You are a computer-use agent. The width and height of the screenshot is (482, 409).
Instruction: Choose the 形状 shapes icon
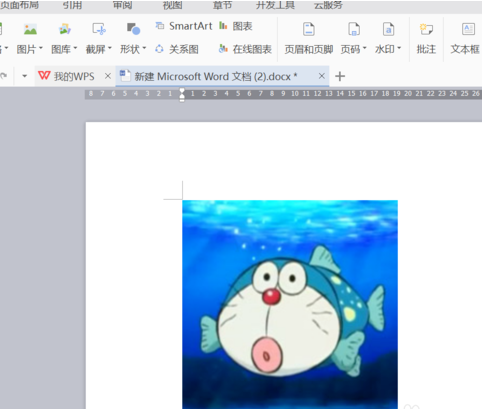[133, 29]
